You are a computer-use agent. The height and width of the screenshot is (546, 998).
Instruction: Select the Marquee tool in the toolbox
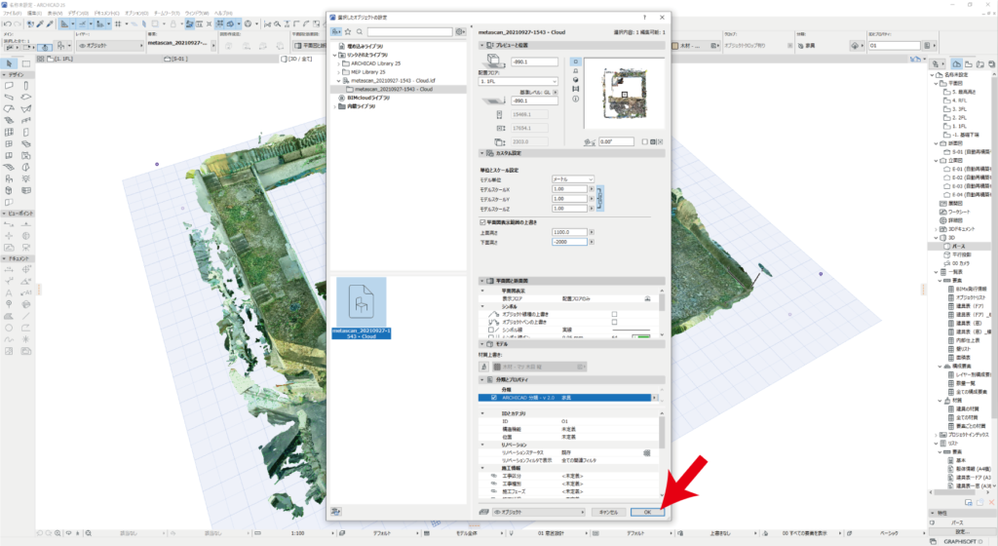click(x=25, y=64)
